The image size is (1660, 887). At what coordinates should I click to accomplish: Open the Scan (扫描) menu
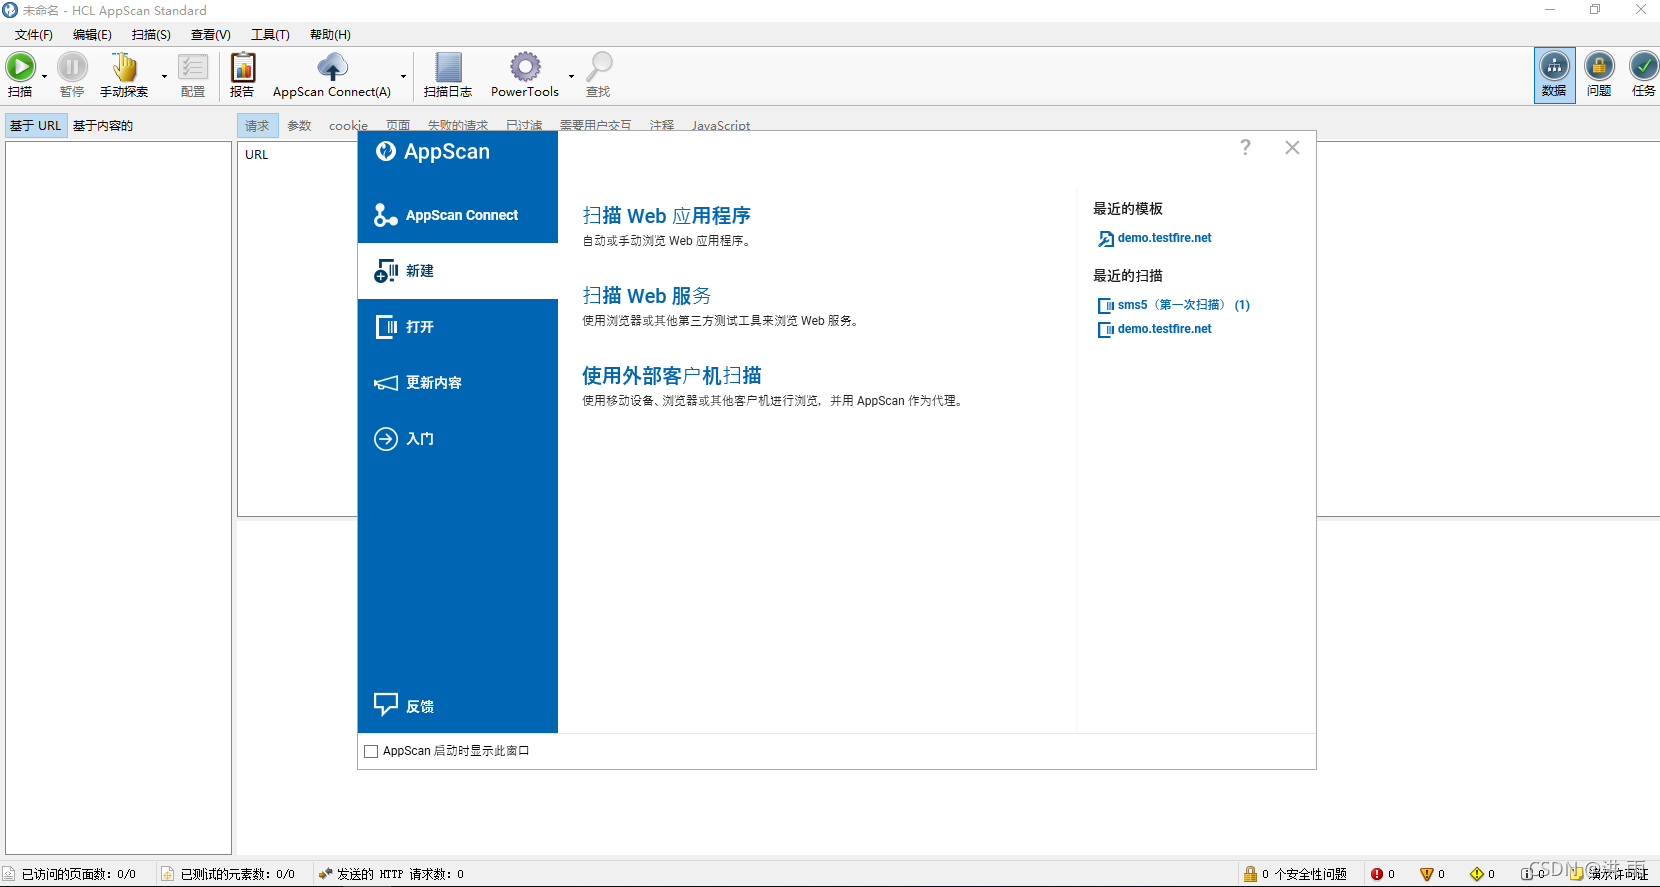pyautogui.click(x=151, y=35)
